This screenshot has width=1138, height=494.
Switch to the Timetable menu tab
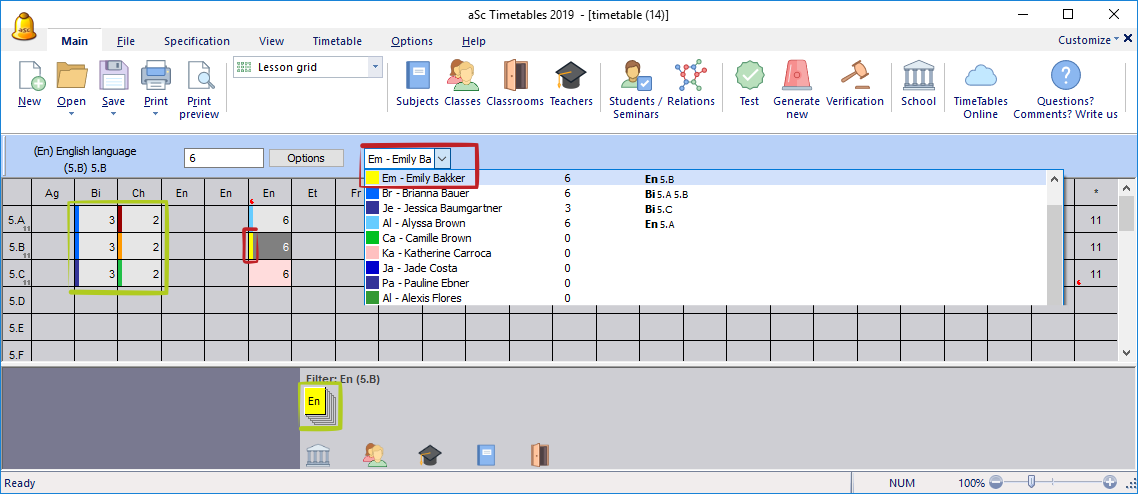[x=337, y=41]
